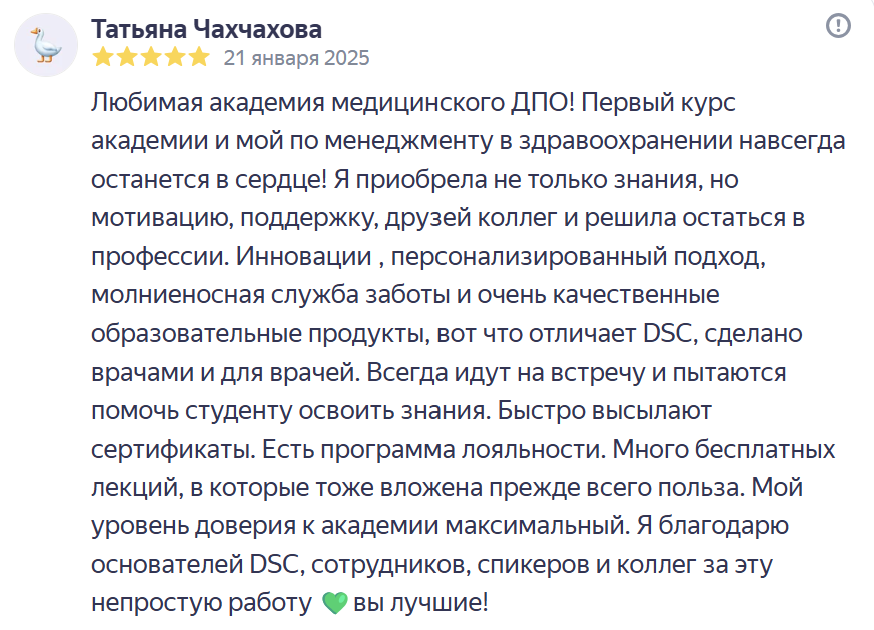Screen dimensions: 874x630
Task: Click the second rating star
Action: [126, 58]
